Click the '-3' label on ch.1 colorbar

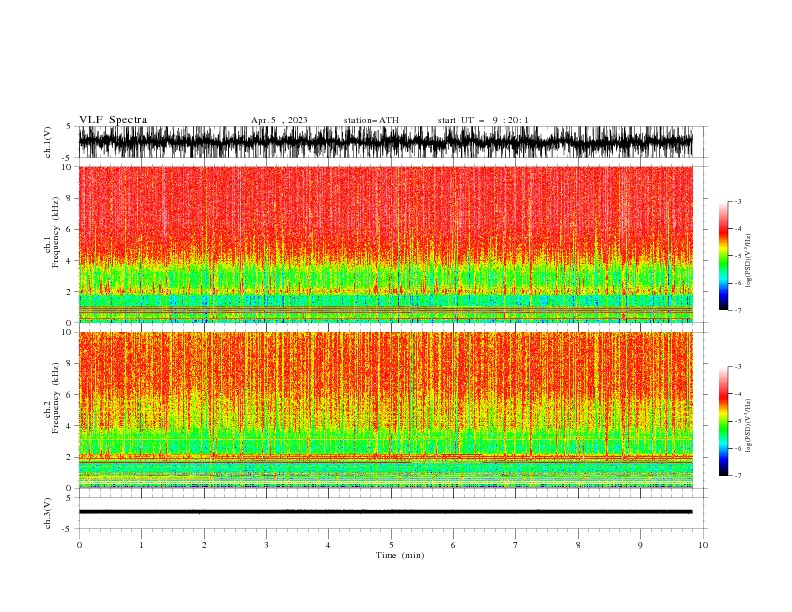tap(737, 202)
